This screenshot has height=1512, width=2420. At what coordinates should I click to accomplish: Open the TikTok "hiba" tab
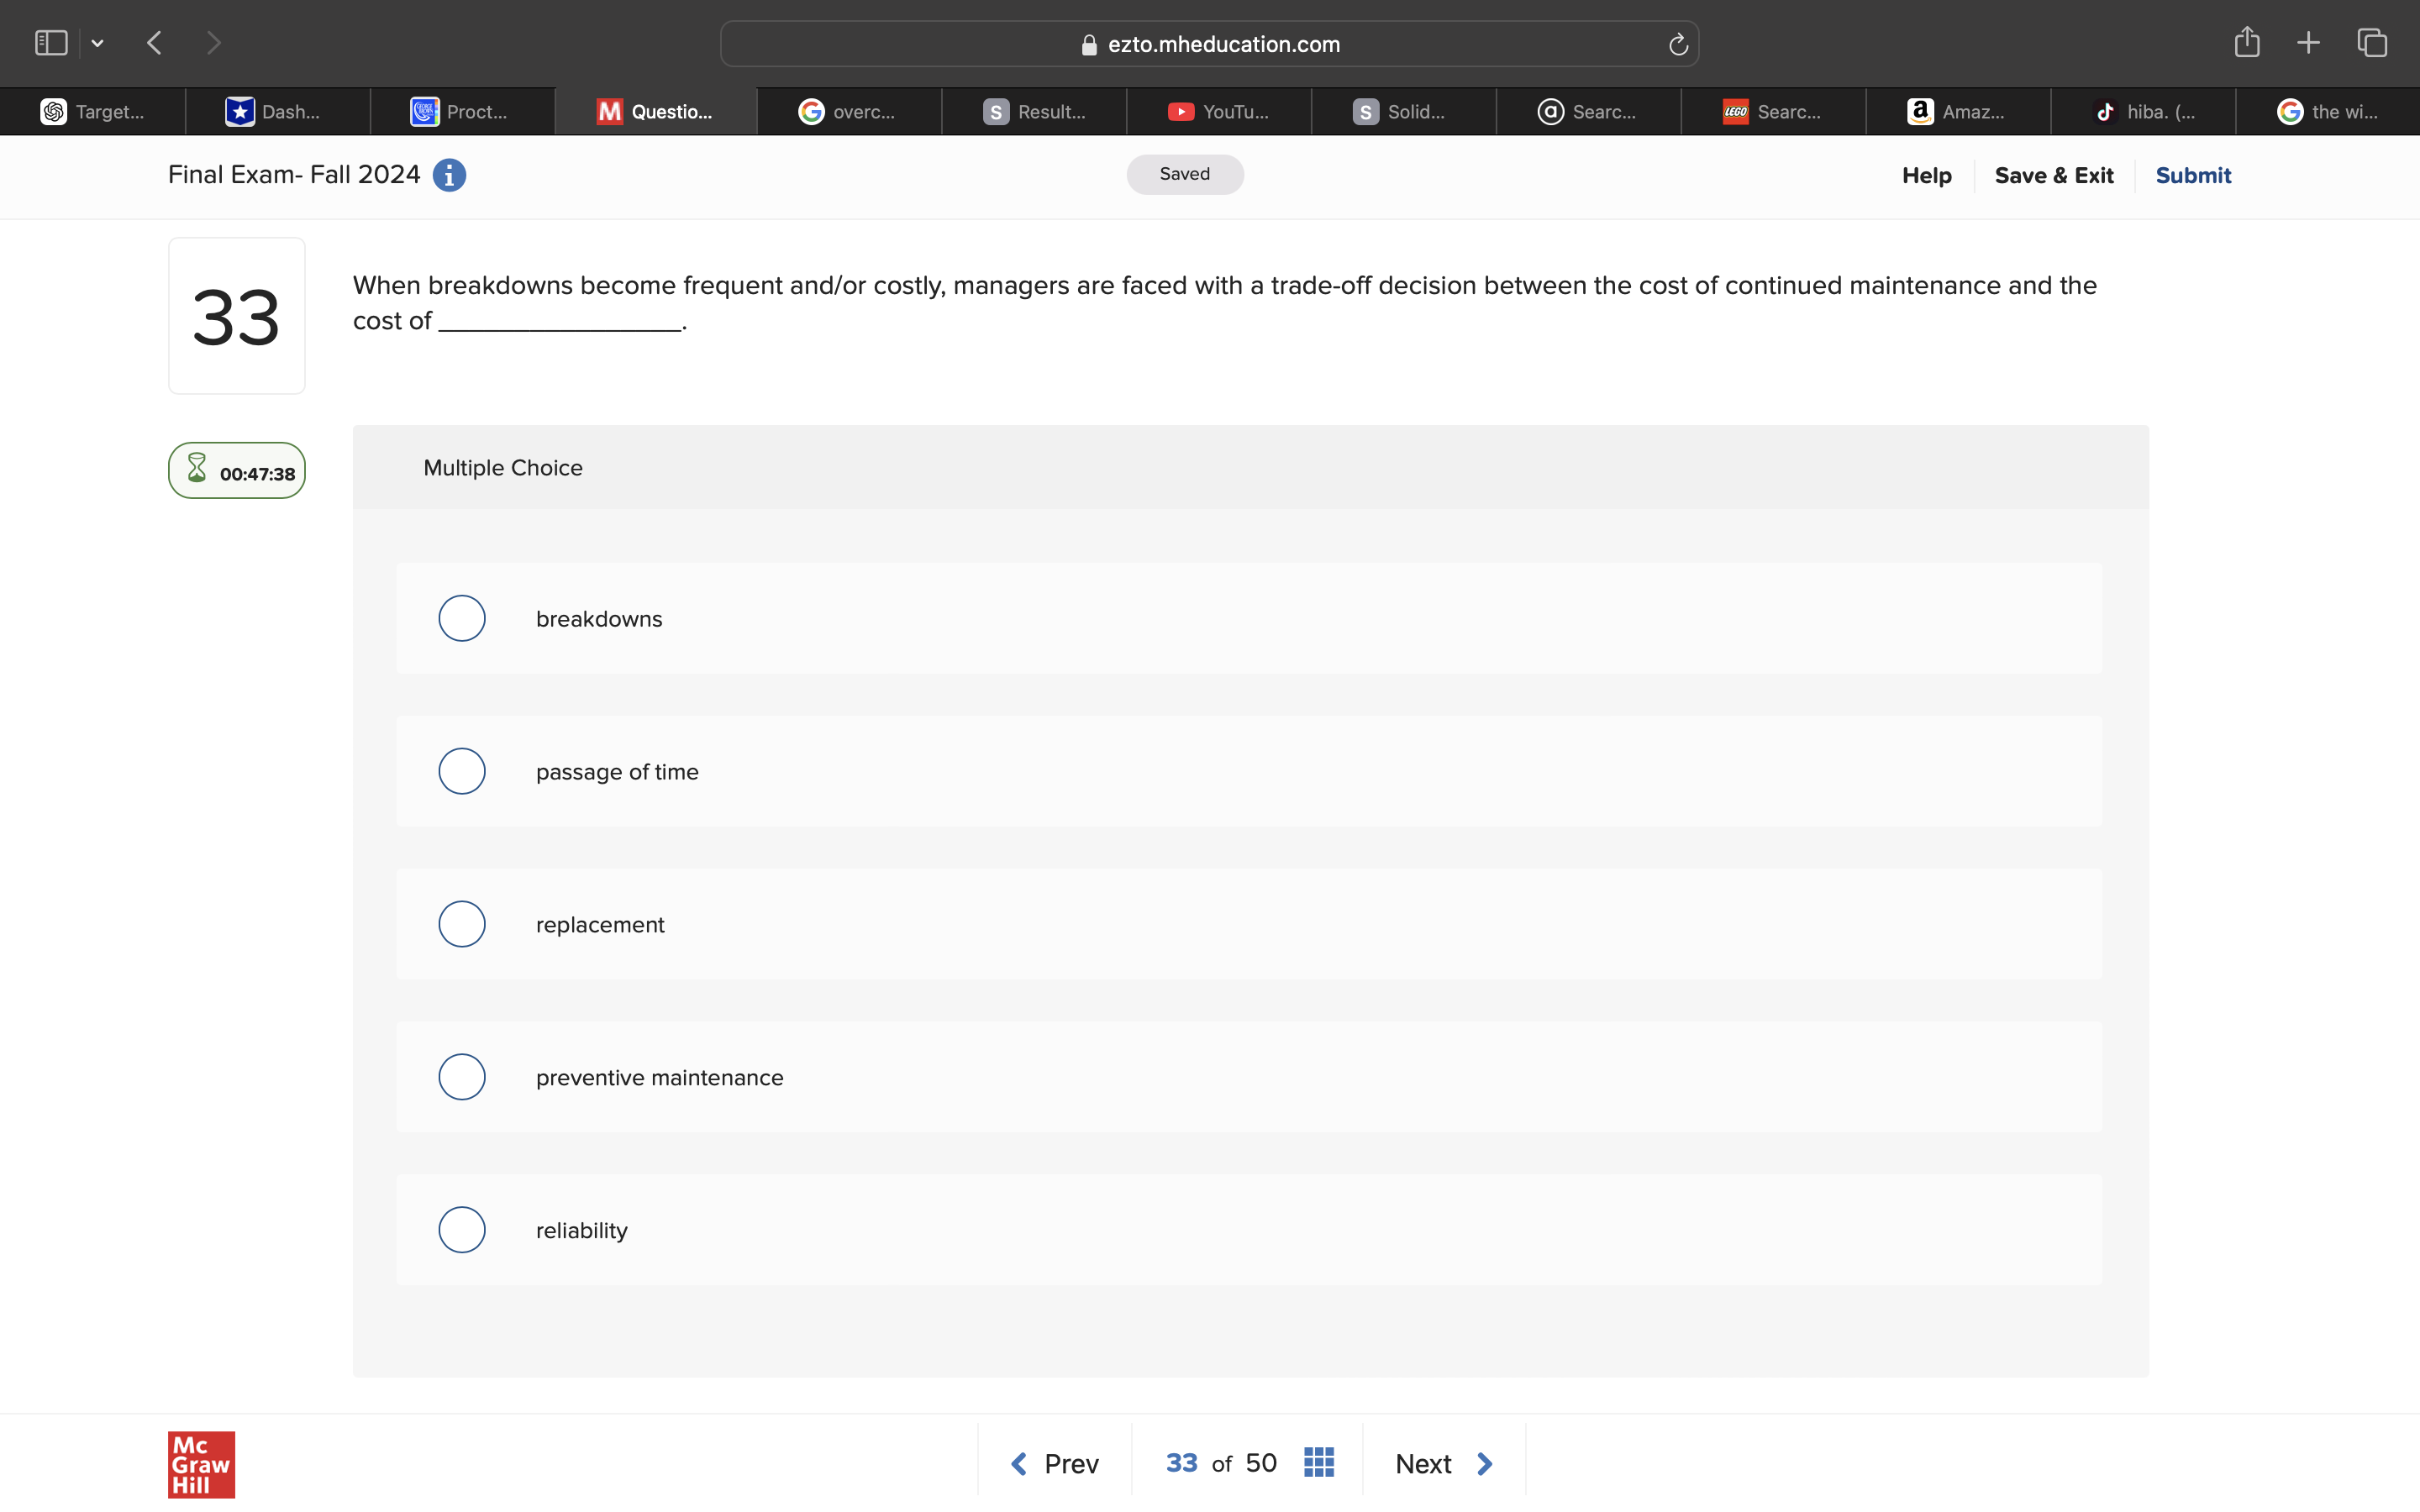[x=2145, y=111]
